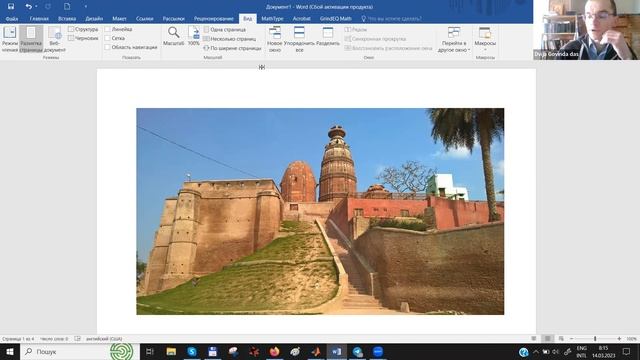Click the 100% zoom level in status bar
Viewport: 640px width, 360px height.
click(631, 339)
